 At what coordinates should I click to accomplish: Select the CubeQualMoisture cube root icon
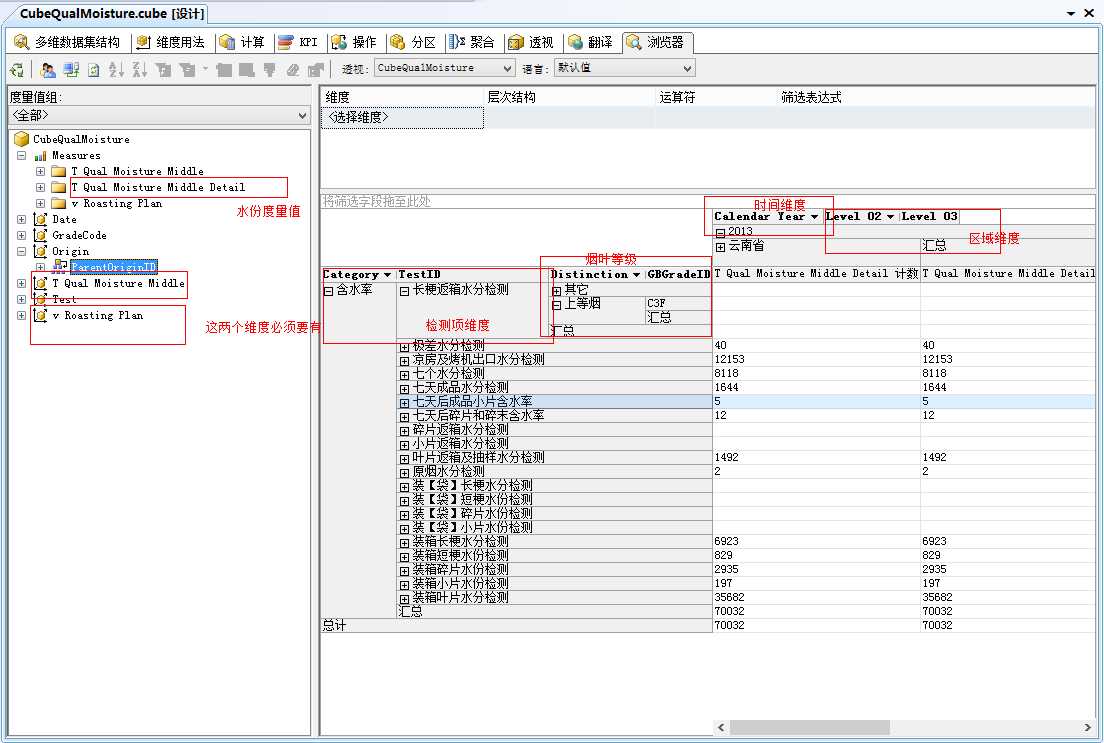point(22,139)
